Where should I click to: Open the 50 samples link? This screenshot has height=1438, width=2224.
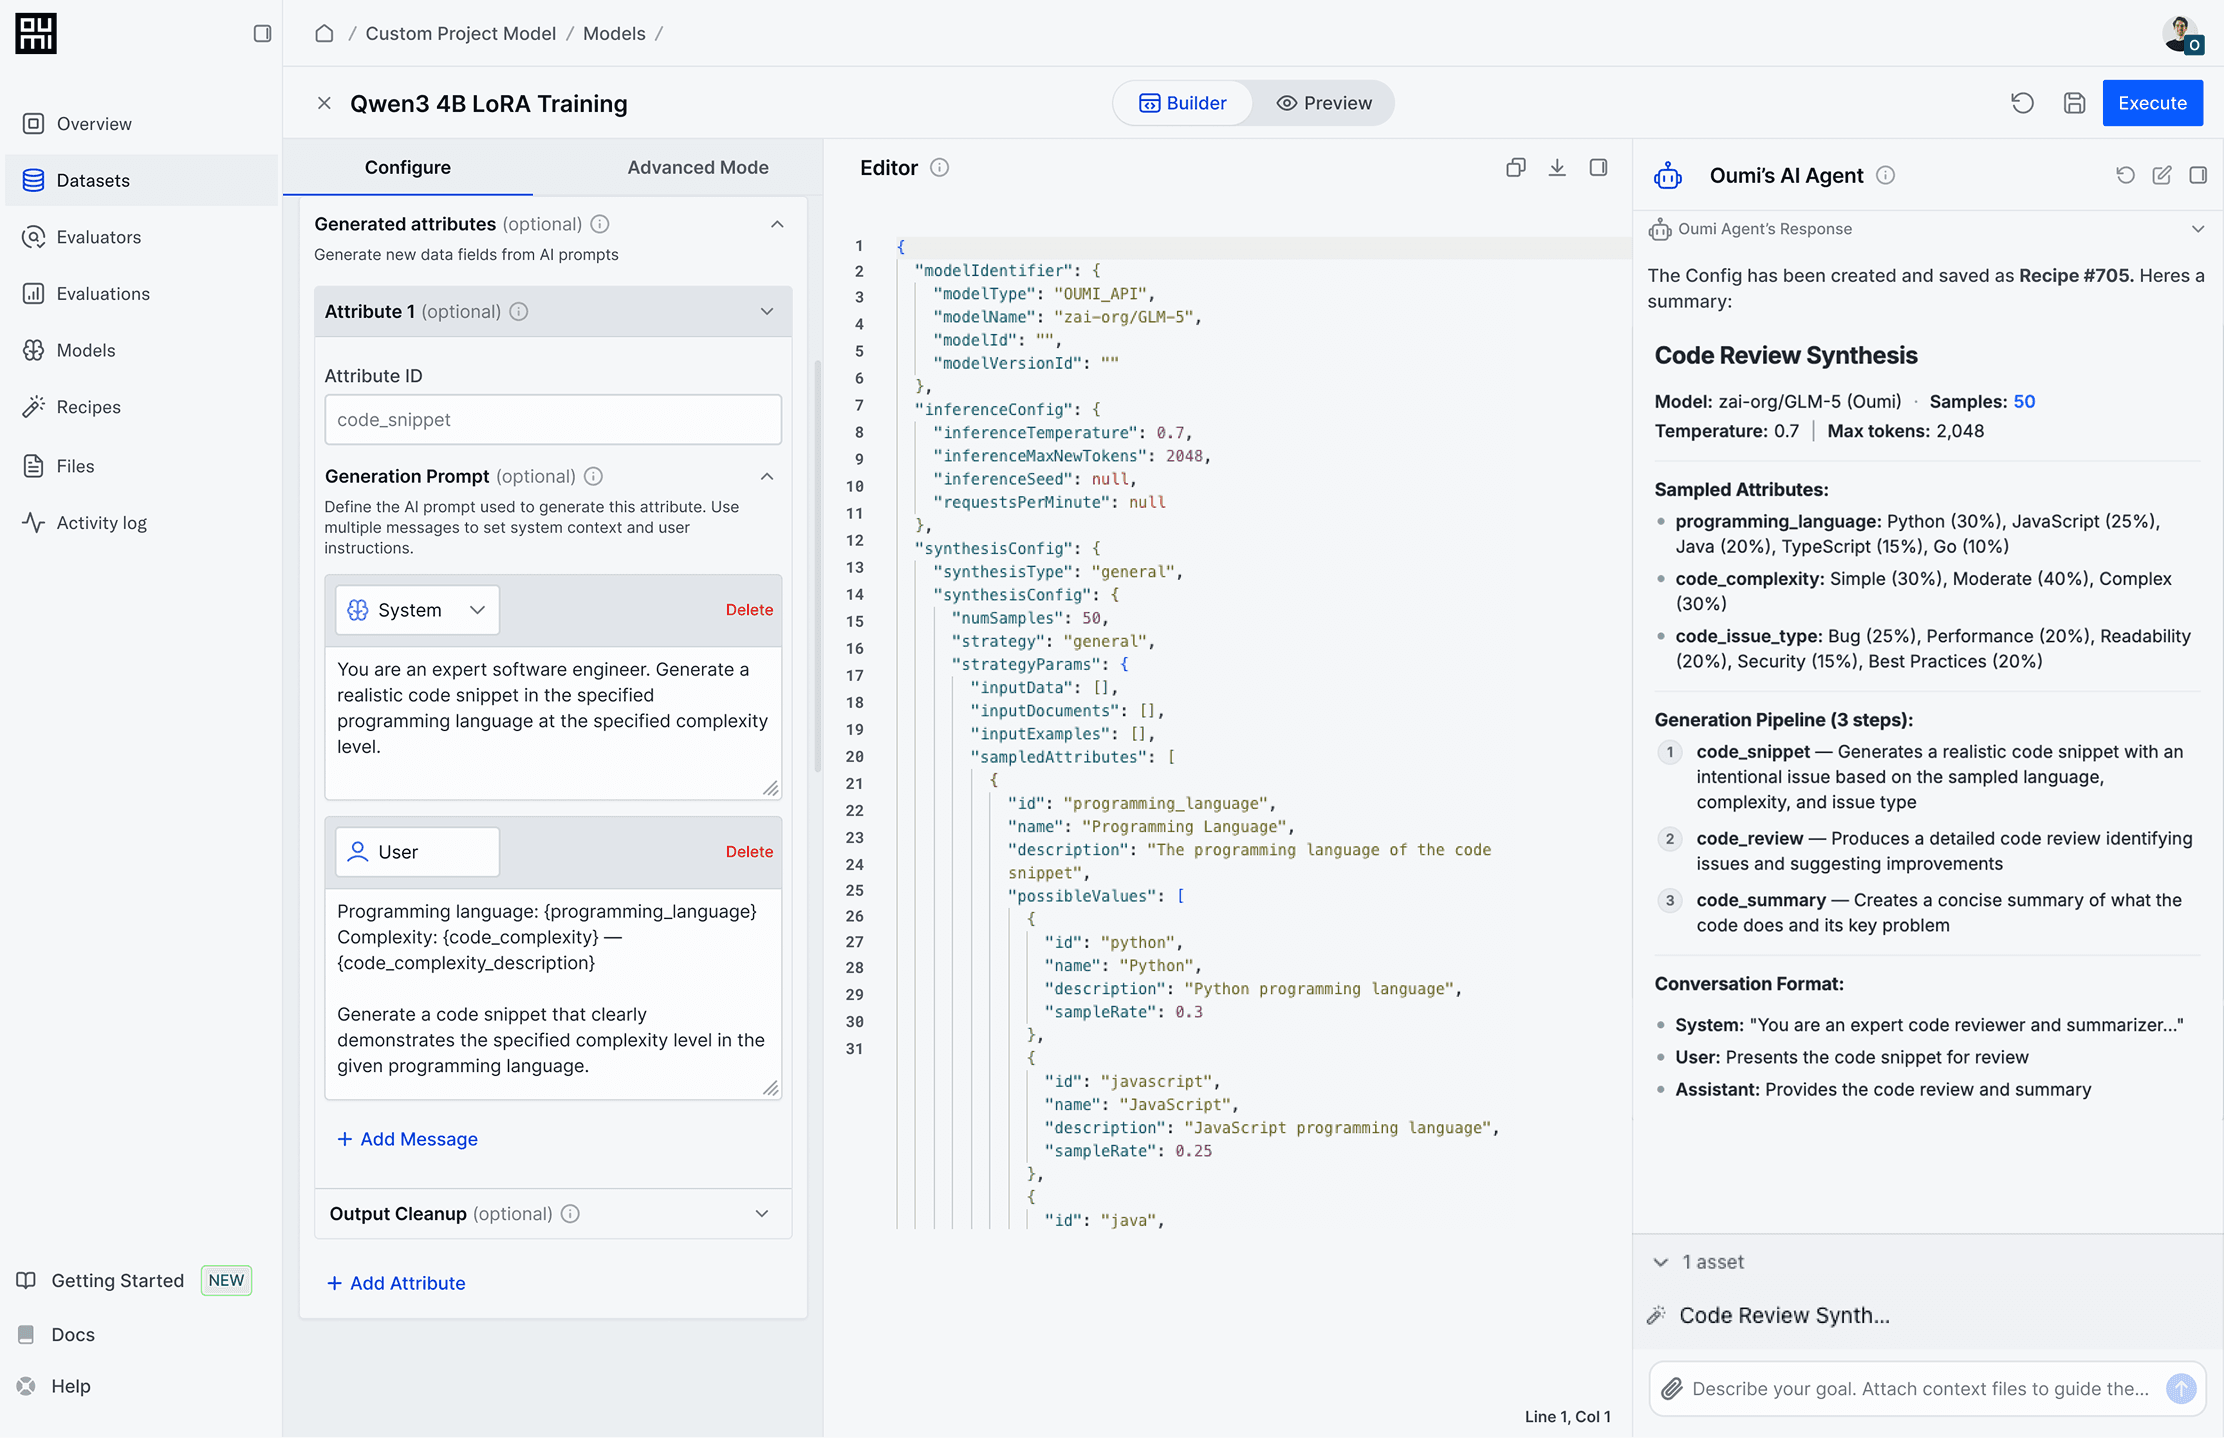click(2022, 401)
